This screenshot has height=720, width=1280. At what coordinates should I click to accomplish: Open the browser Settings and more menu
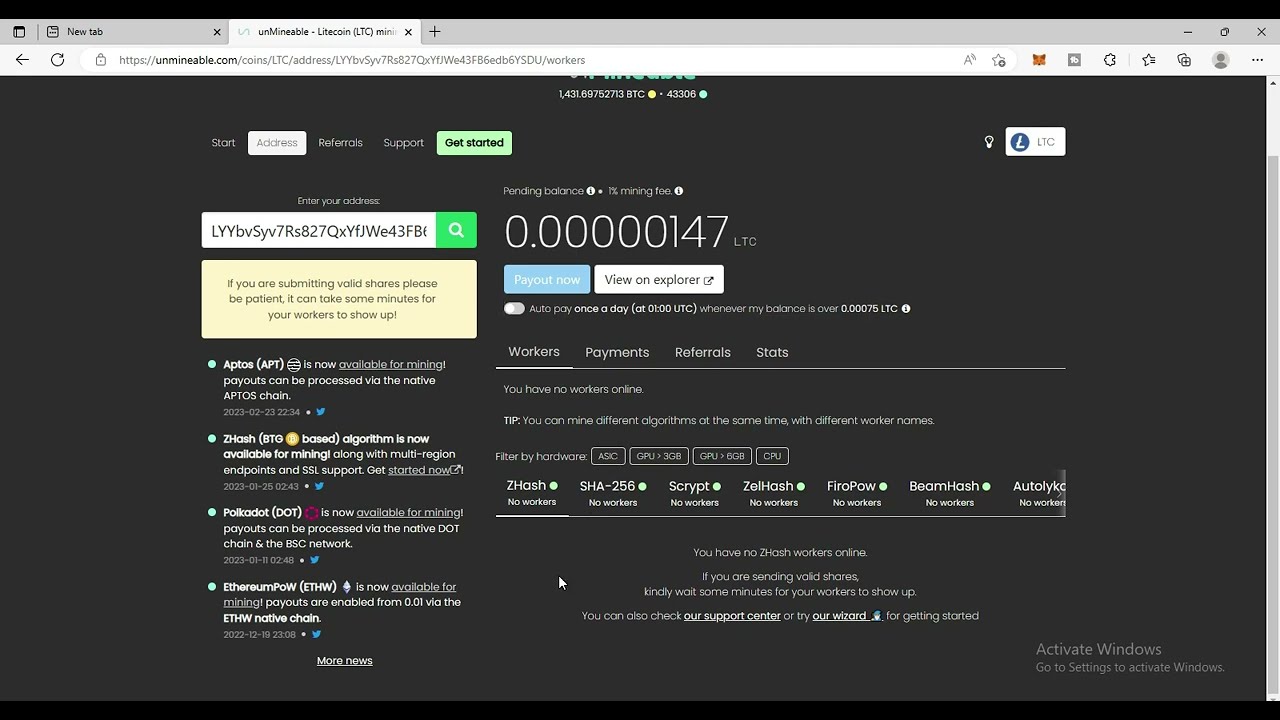pos(1258,60)
